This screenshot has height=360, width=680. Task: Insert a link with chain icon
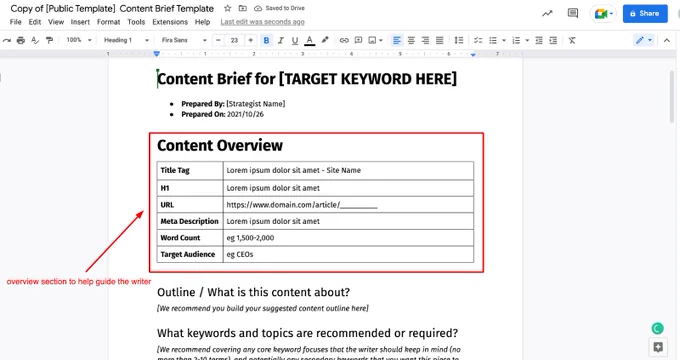(344, 40)
